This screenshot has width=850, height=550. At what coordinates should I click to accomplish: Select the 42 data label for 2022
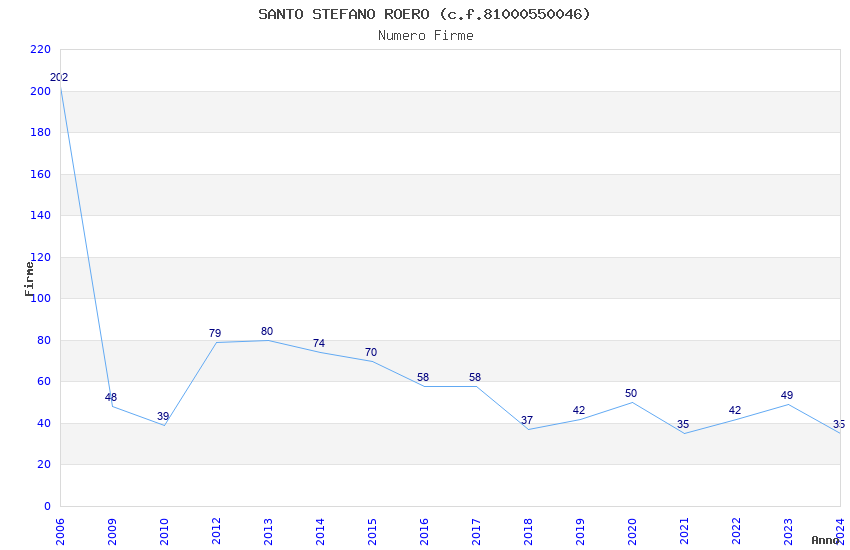coord(735,410)
